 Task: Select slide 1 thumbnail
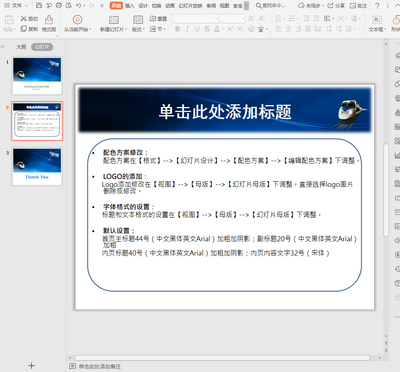pyautogui.click(x=37, y=76)
